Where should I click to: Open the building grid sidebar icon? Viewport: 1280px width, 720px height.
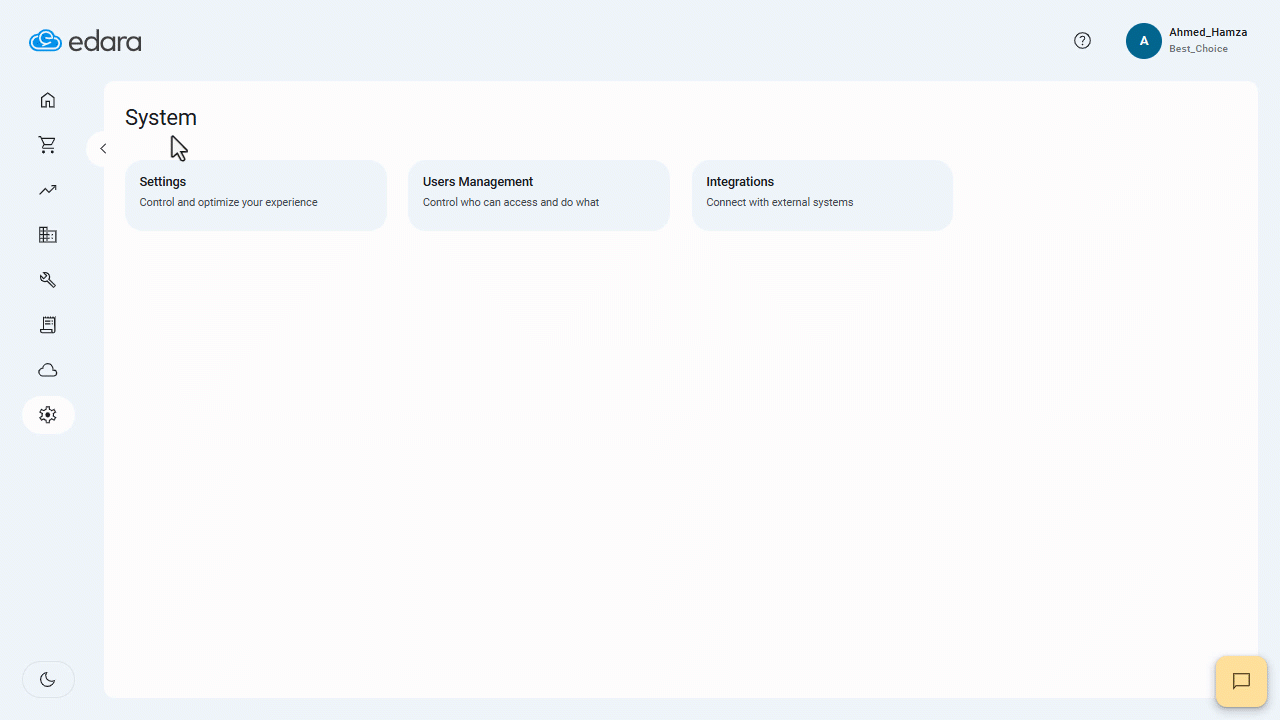pyautogui.click(x=47, y=235)
